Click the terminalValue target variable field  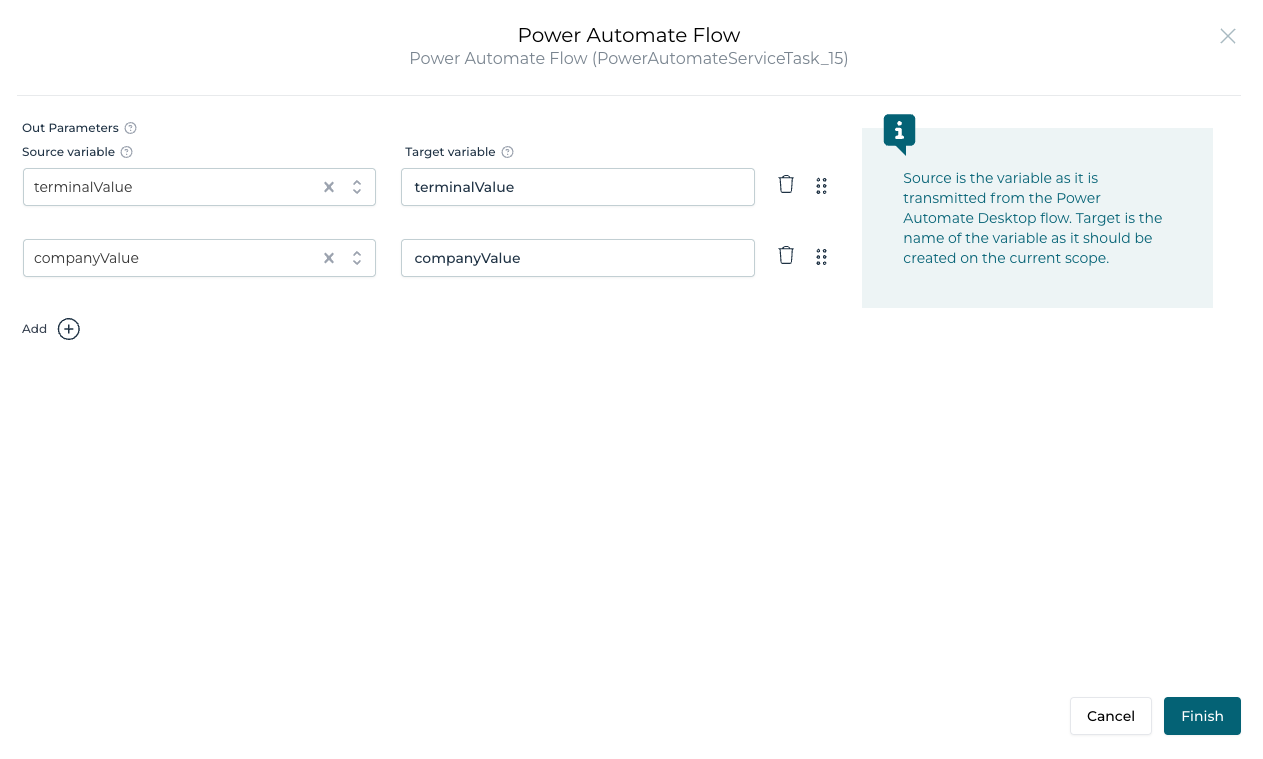(x=577, y=186)
